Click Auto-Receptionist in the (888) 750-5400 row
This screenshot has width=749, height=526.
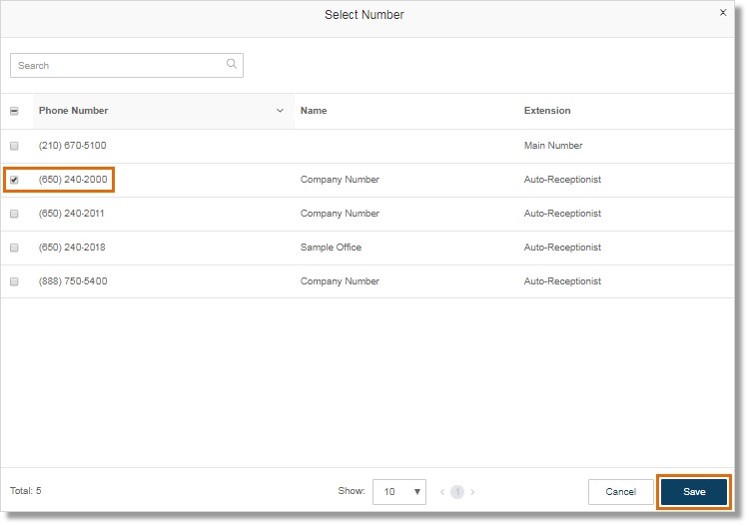pyautogui.click(x=562, y=281)
